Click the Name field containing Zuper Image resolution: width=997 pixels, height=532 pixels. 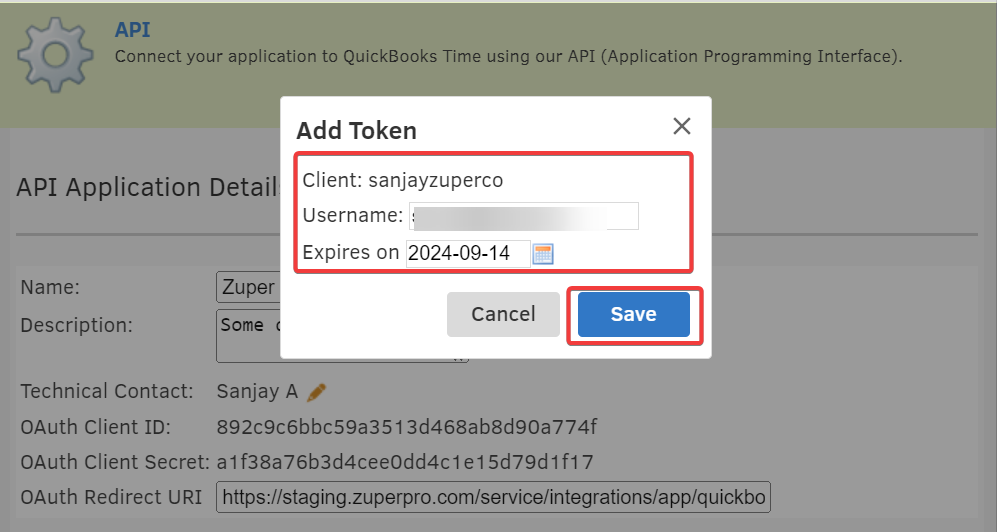pyautogui.click(x=249, y=287)
